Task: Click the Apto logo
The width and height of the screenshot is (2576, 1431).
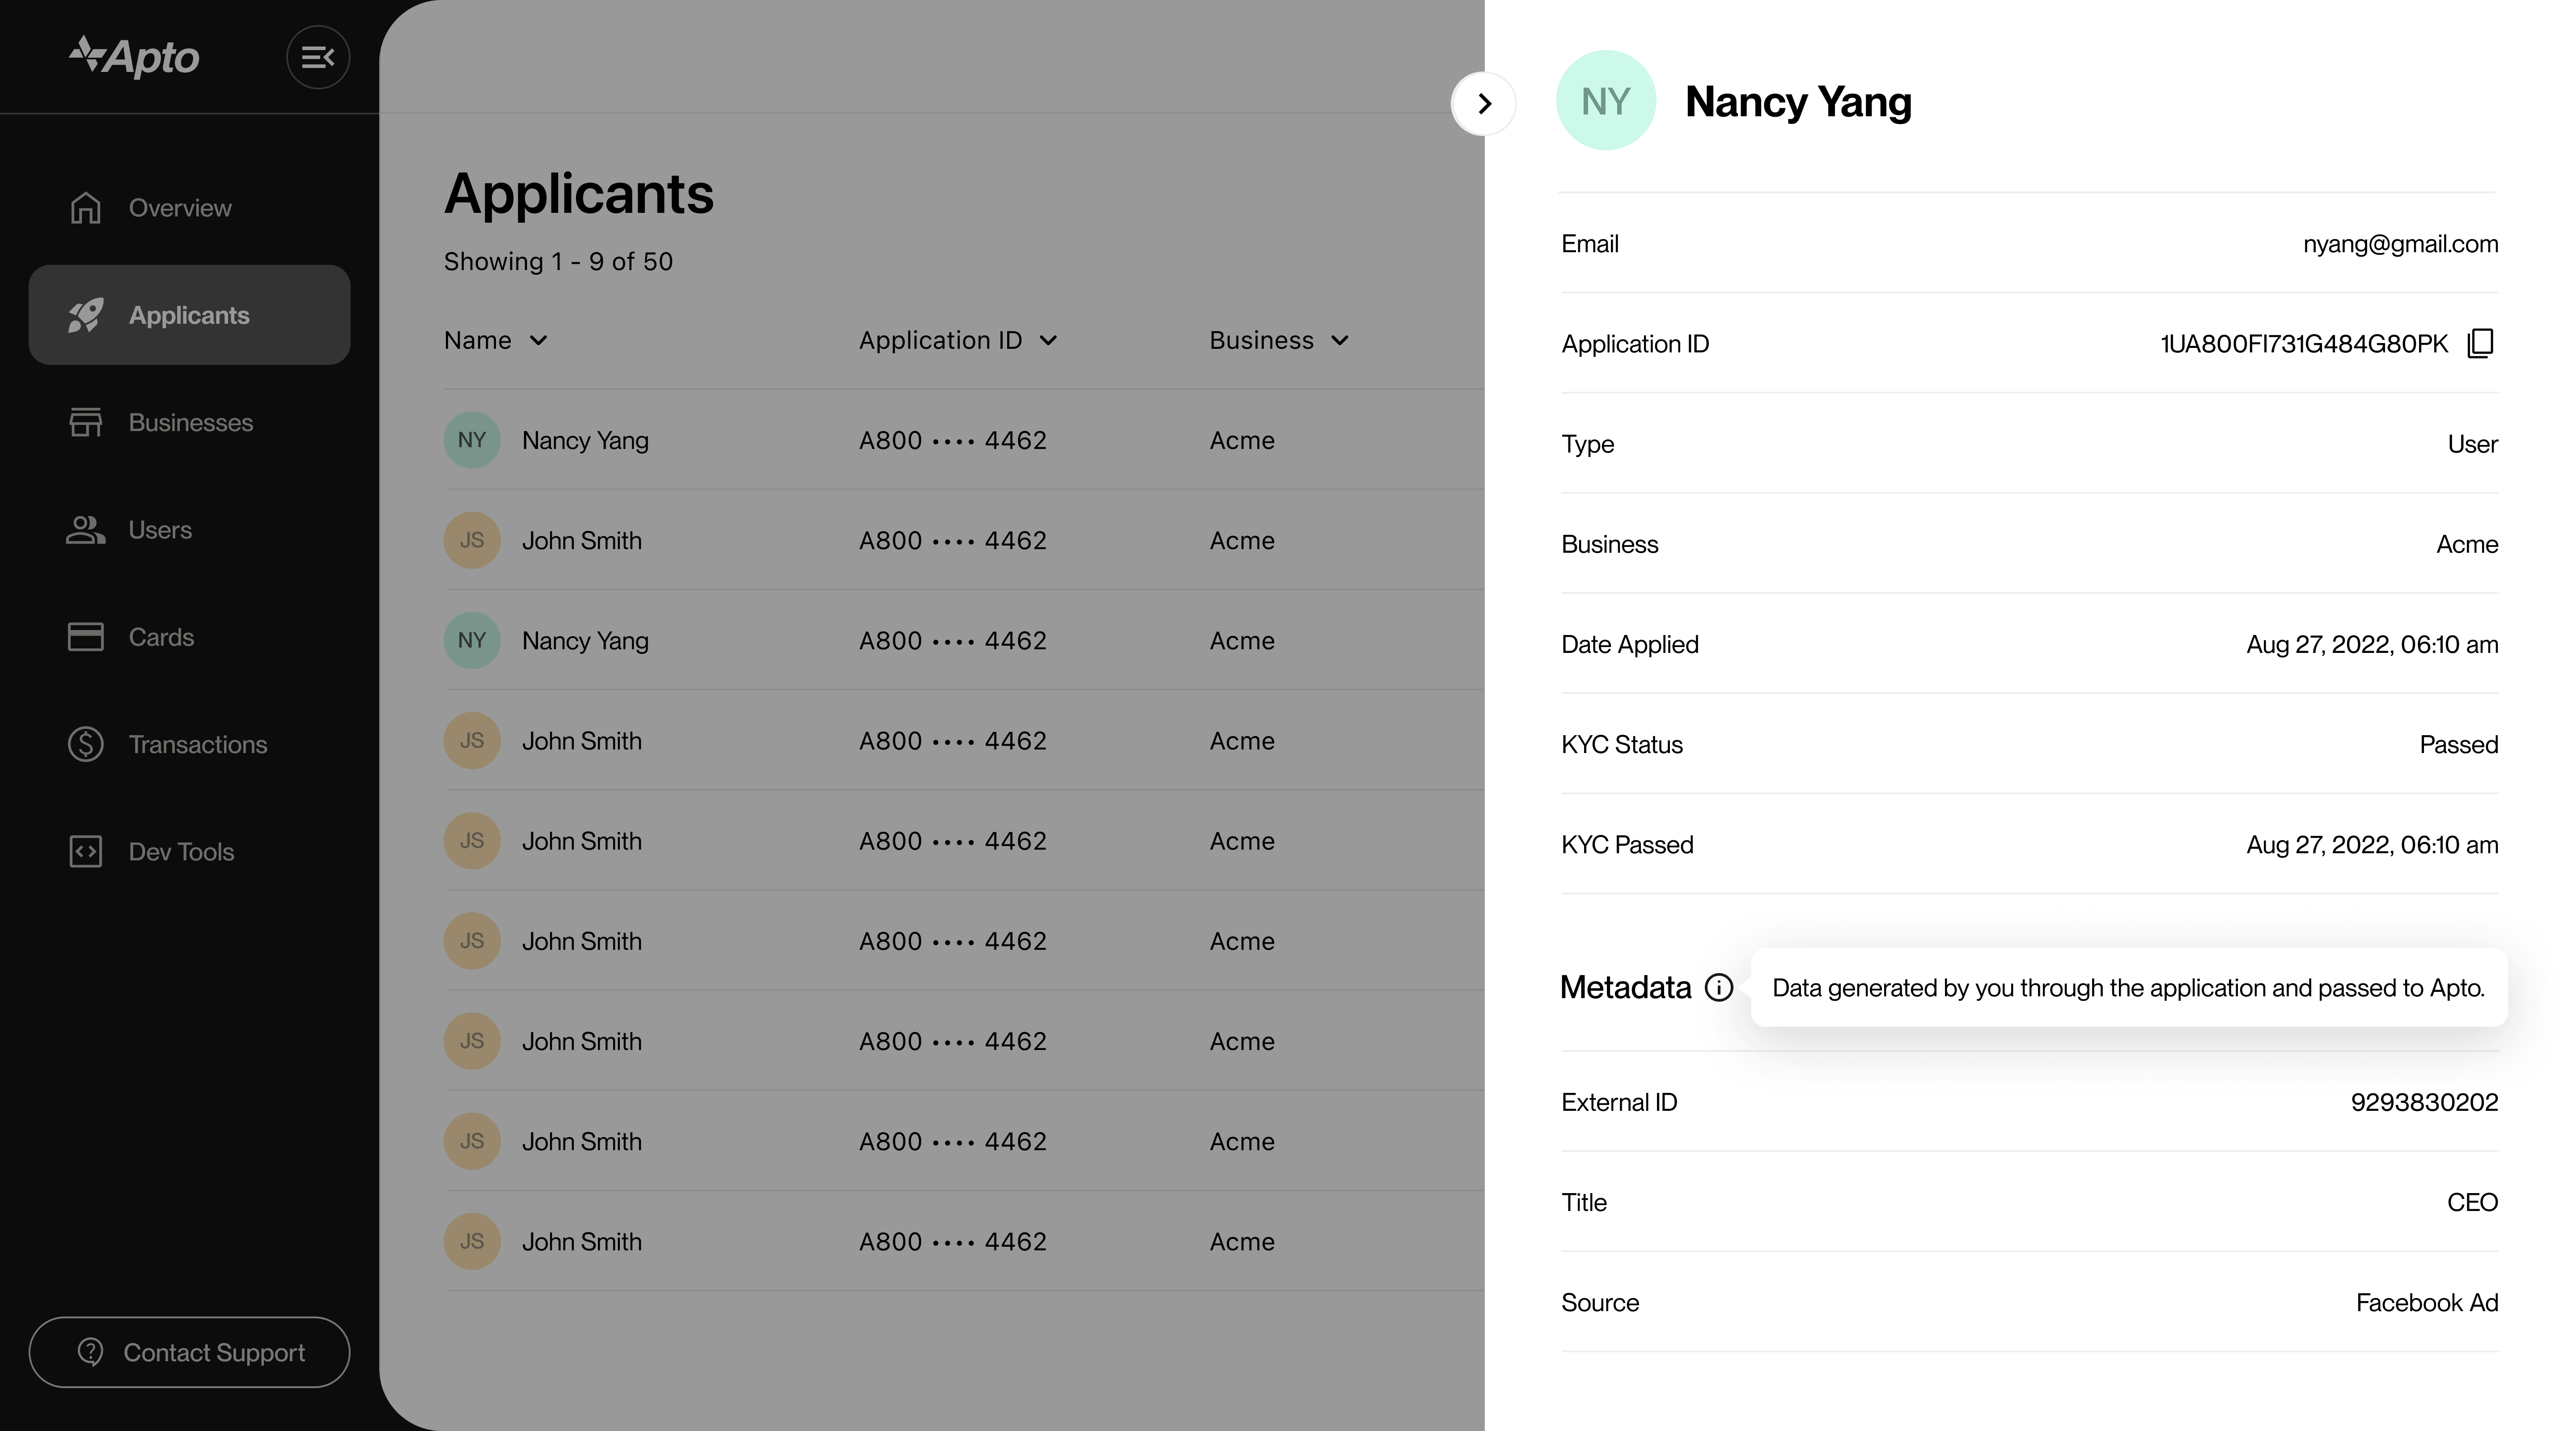Action: point(134,57)
